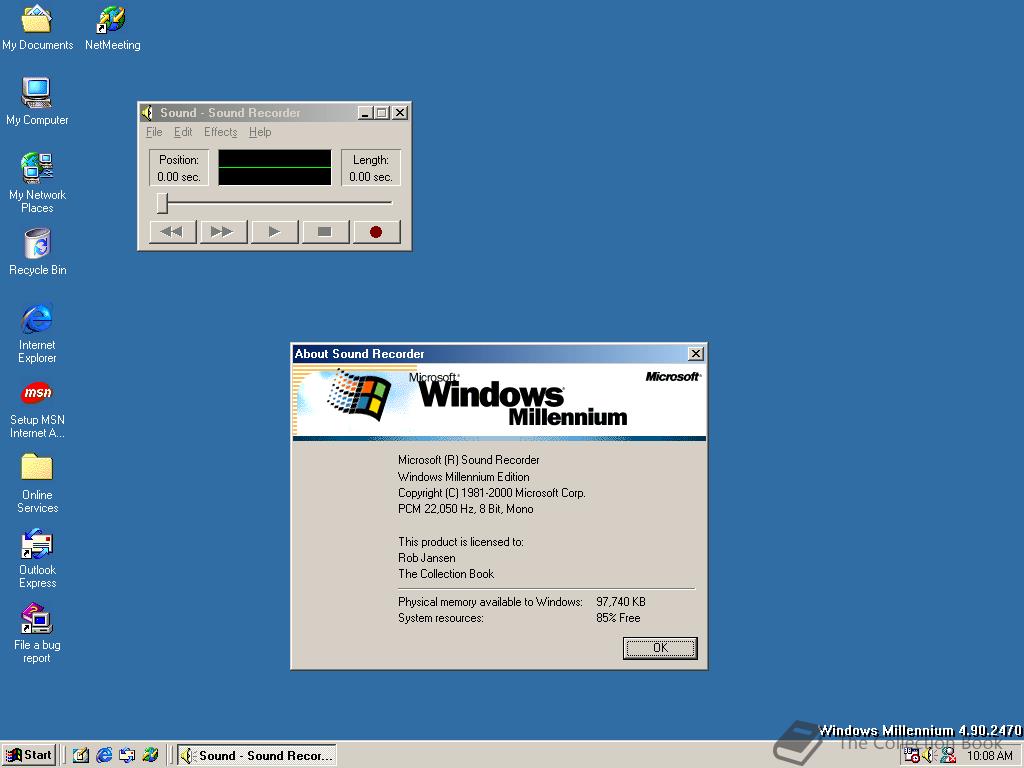
Task: Click Show Desktop quick launch icon
Action: point(80,756)
